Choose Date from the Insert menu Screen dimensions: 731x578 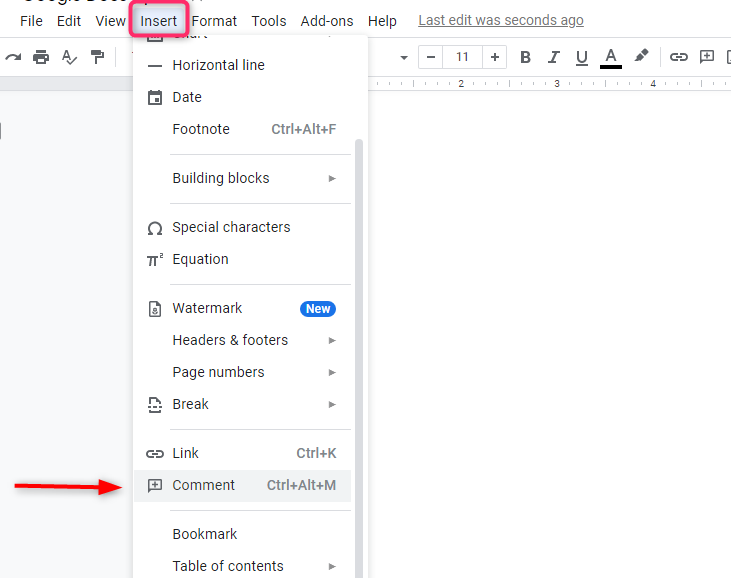click(x=242, y=97)
